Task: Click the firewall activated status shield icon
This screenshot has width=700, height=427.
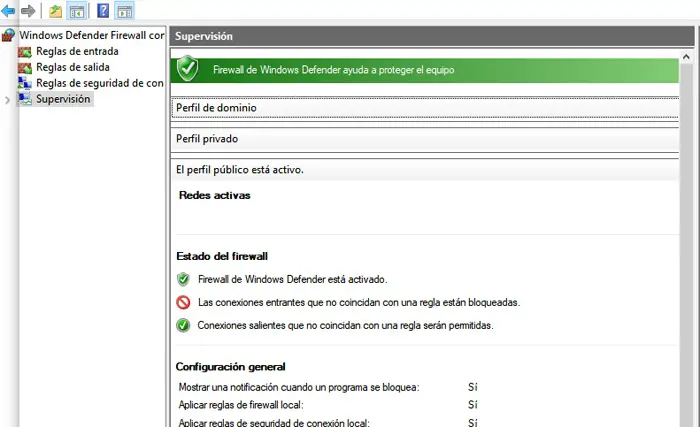Action: [183, 279]
